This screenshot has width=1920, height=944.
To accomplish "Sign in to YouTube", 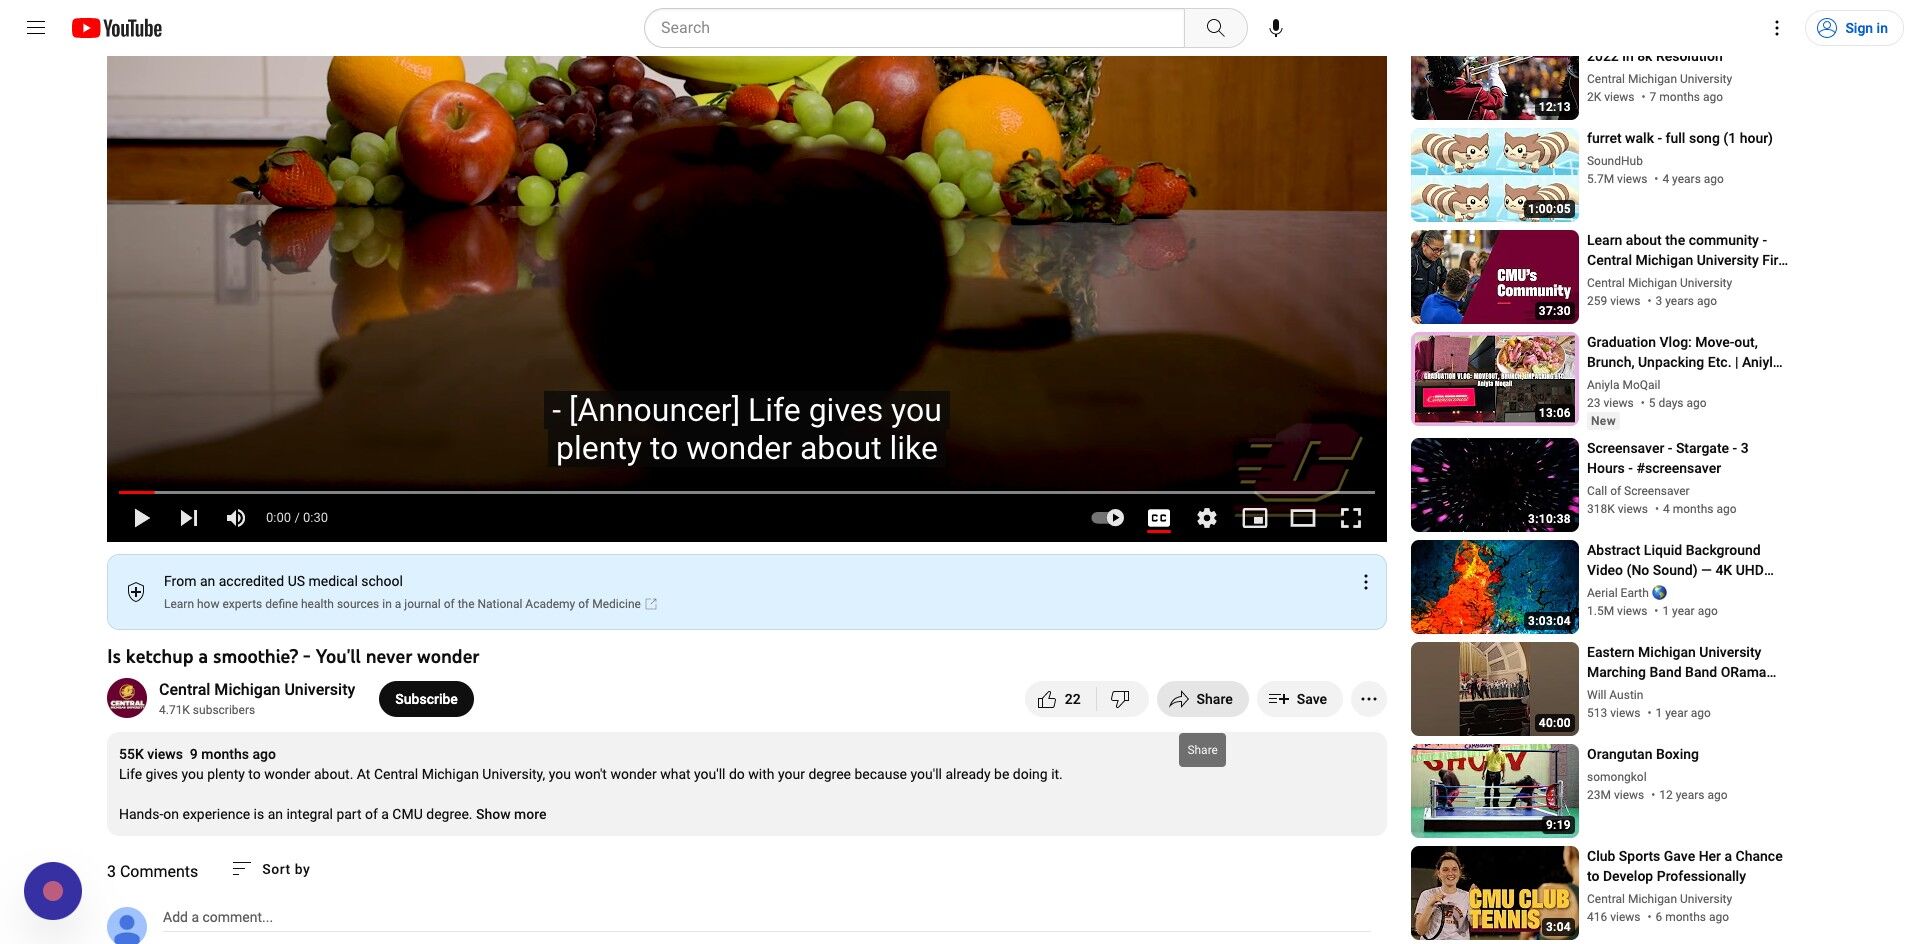I will click(1853, 28).
